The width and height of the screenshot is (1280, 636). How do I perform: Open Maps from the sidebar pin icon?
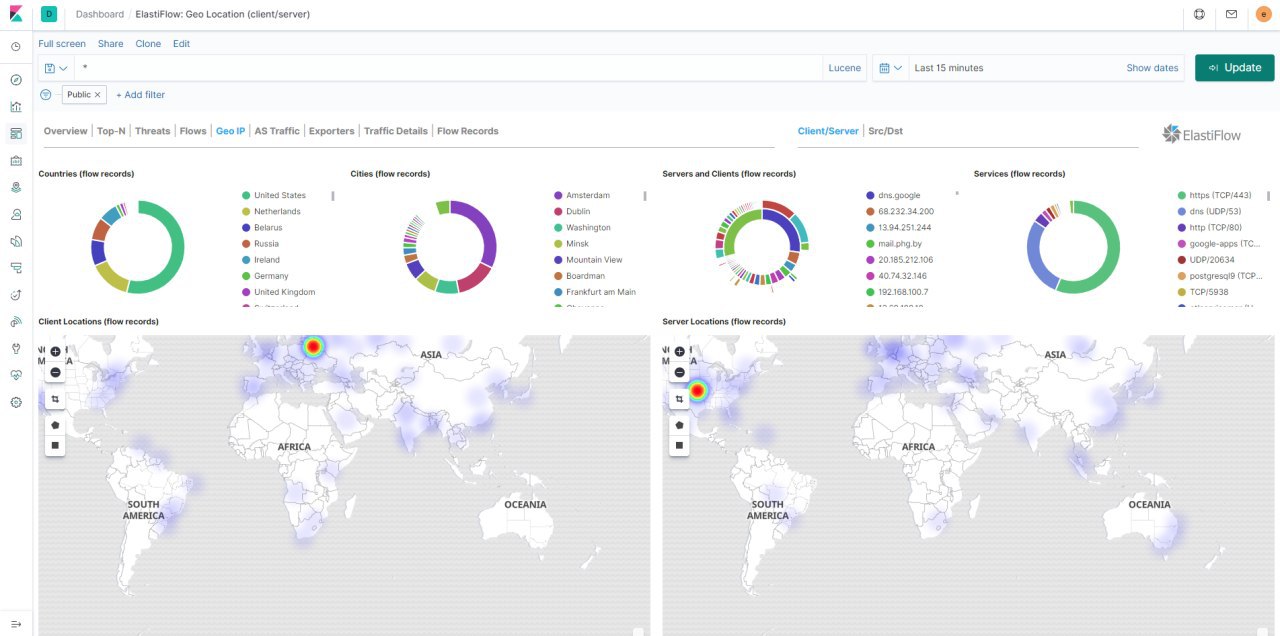pos(16,187)
